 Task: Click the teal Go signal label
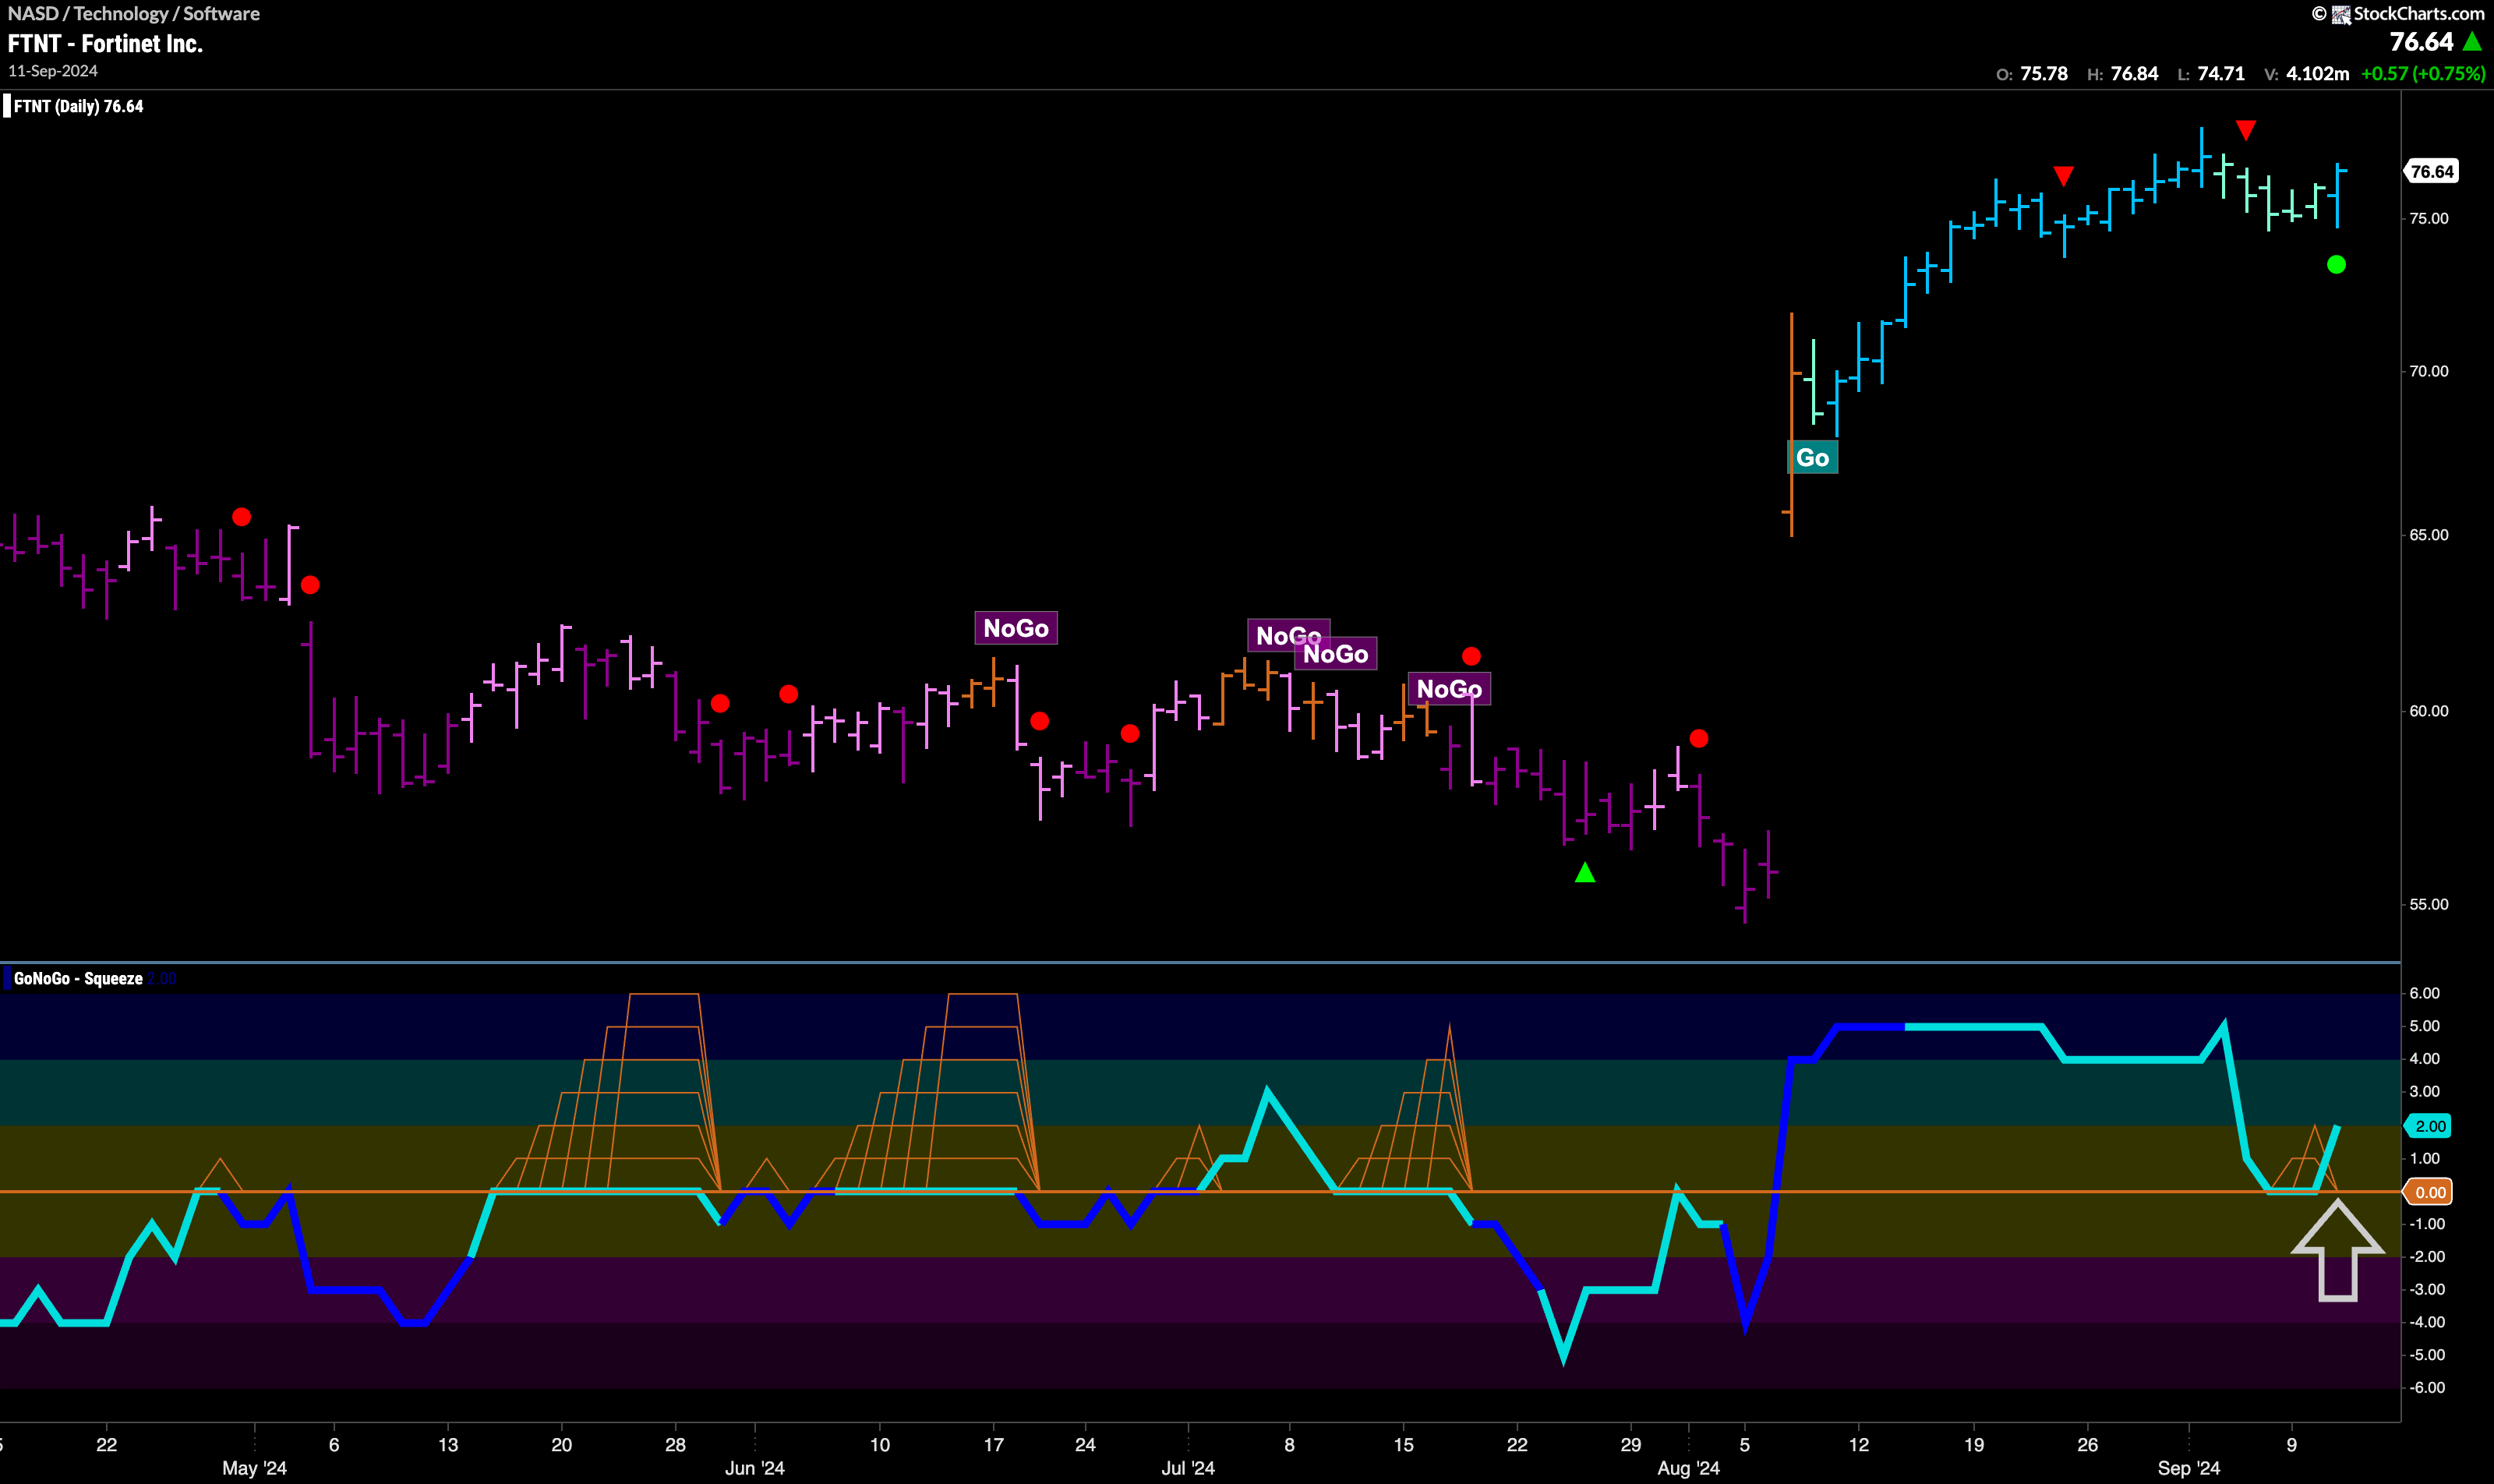pos(1812,457)
